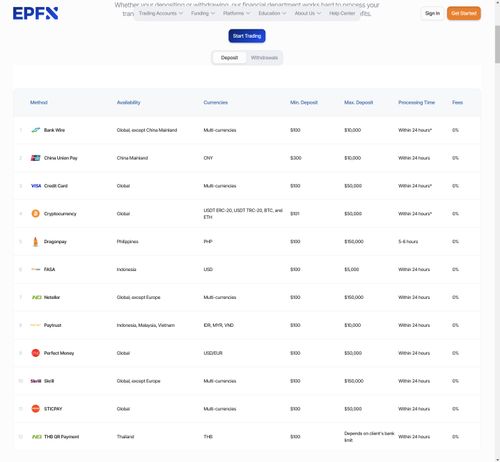Click the Start Trading button

pos(247,36)
